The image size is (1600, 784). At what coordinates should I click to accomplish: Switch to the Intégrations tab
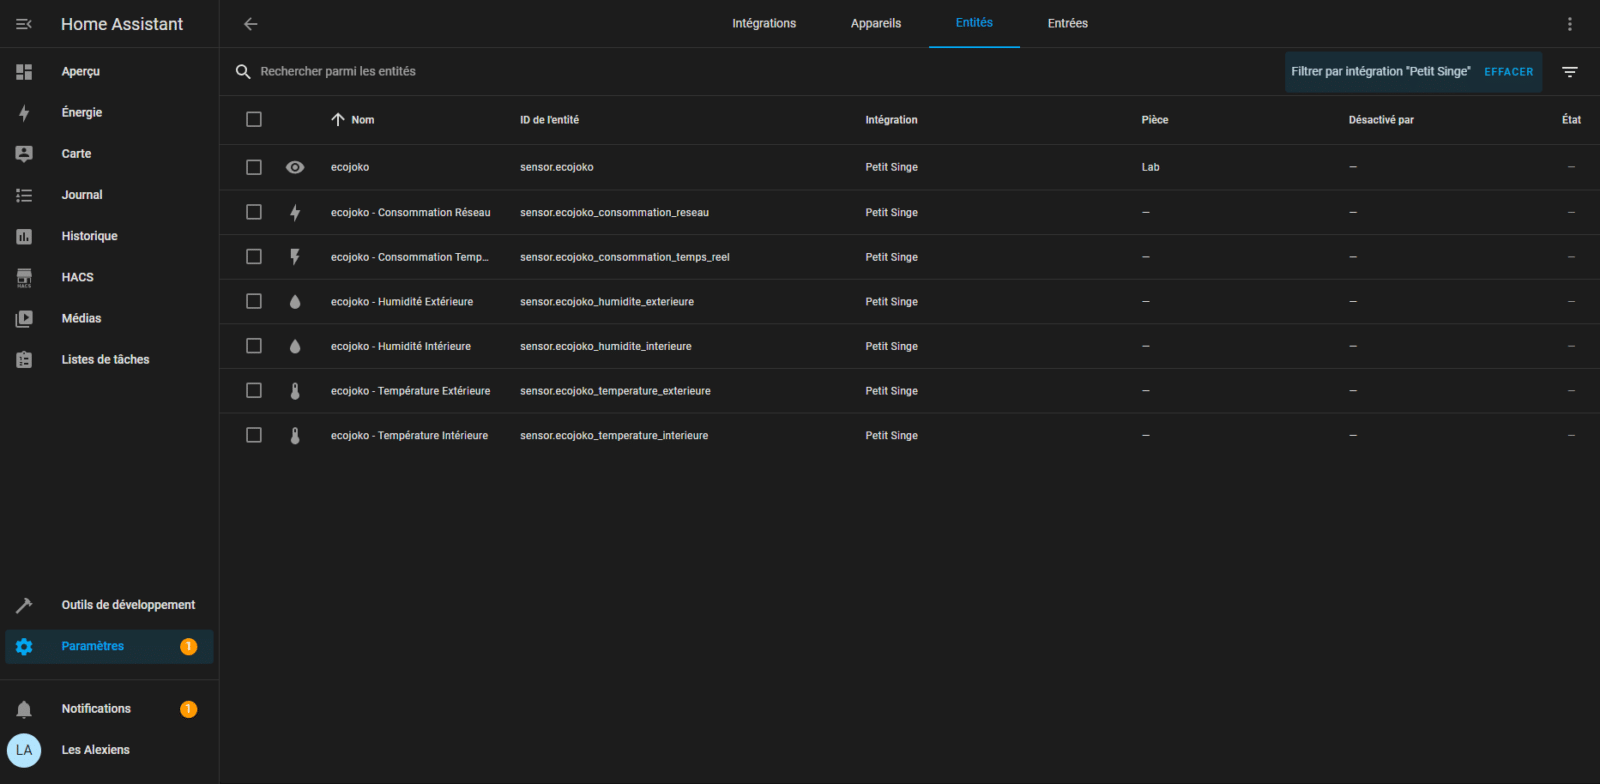click(x=764, y=24)
